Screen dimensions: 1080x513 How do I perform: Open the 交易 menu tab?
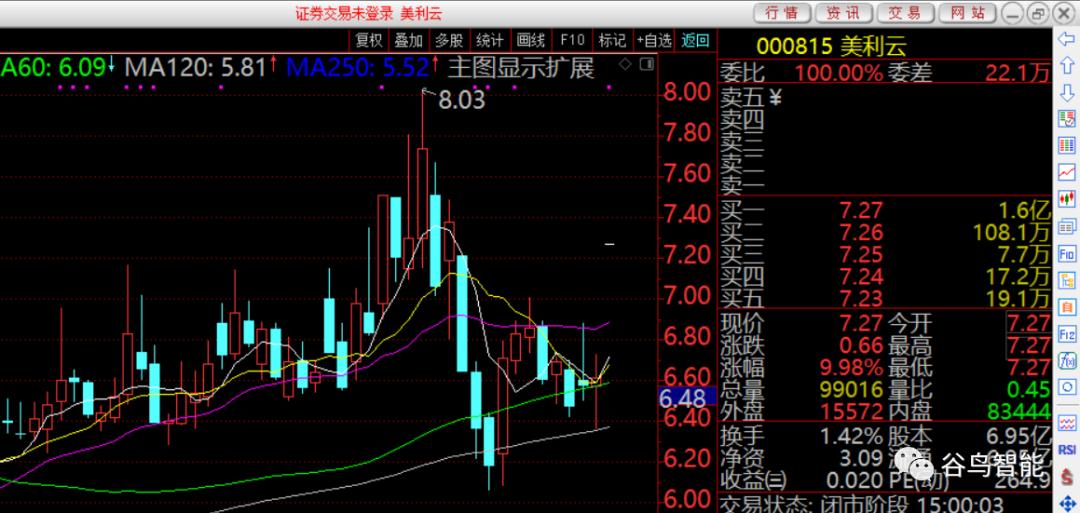point(904,12)
